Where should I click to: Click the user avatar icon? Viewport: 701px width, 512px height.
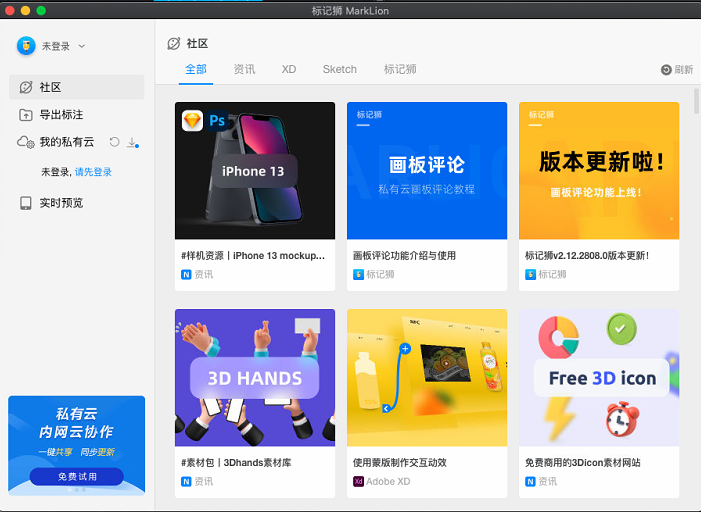pyautogui.click(x=26, y=46)
